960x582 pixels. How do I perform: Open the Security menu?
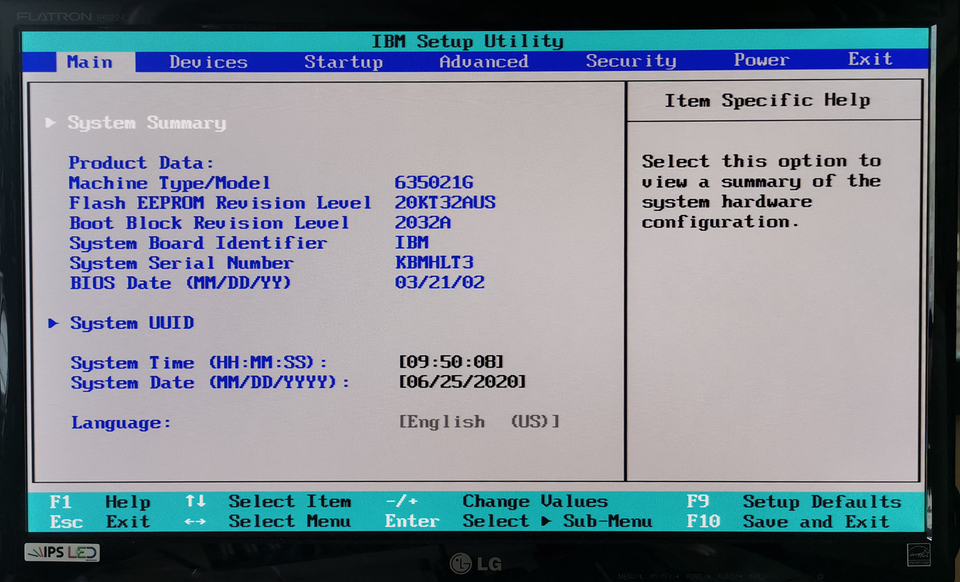631,62
